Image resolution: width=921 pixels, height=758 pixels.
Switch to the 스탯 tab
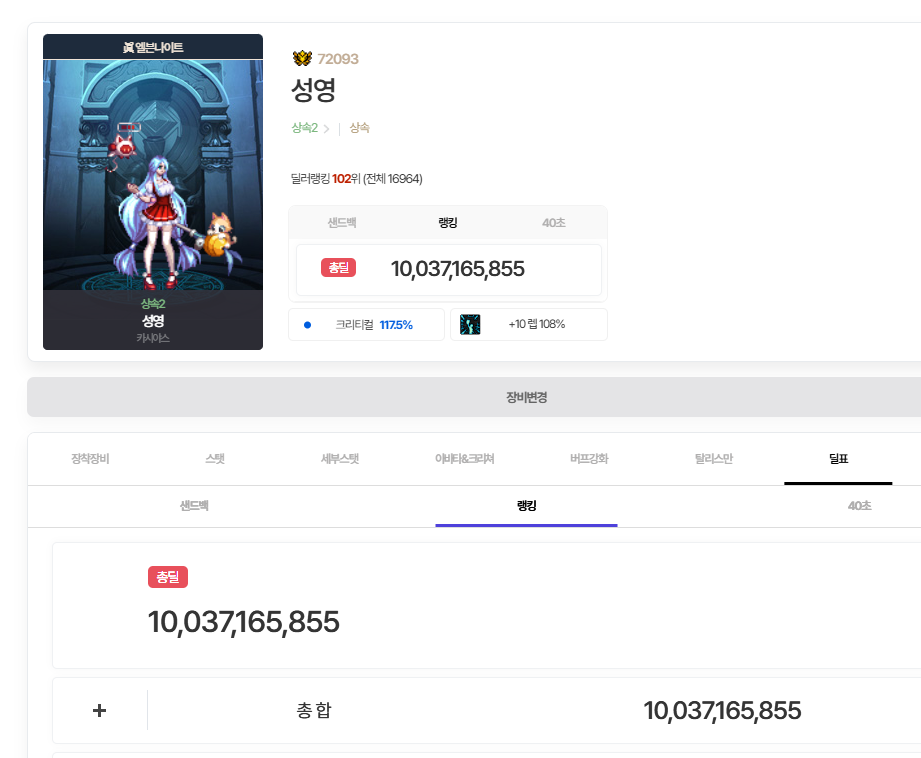[x=215, y=459]
